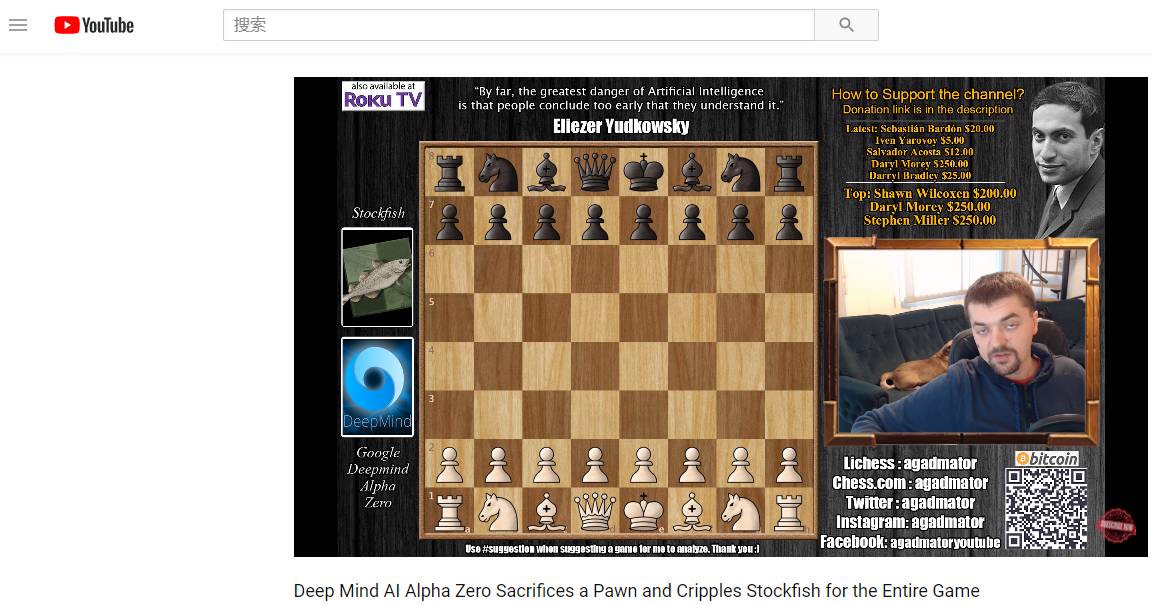This screenshot has width=1153, height=605.
Task: Click 'Facebook: agadmatoryoutube' text
Action: (x=910, y=542)
